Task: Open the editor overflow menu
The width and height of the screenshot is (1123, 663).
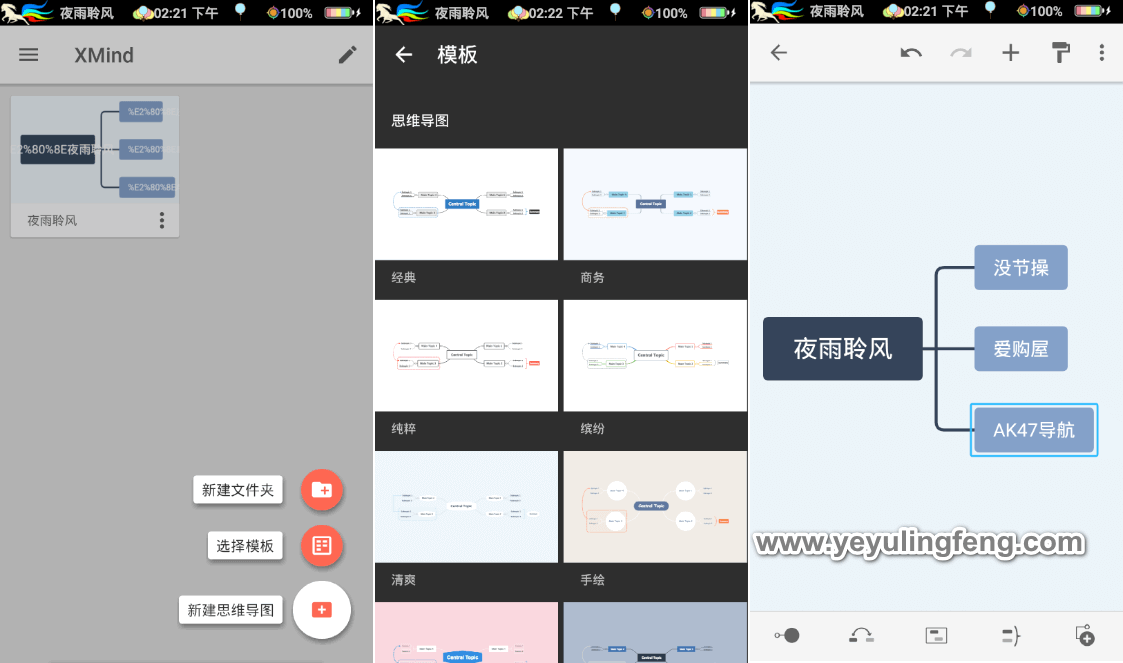Action: pos(1102,52)
